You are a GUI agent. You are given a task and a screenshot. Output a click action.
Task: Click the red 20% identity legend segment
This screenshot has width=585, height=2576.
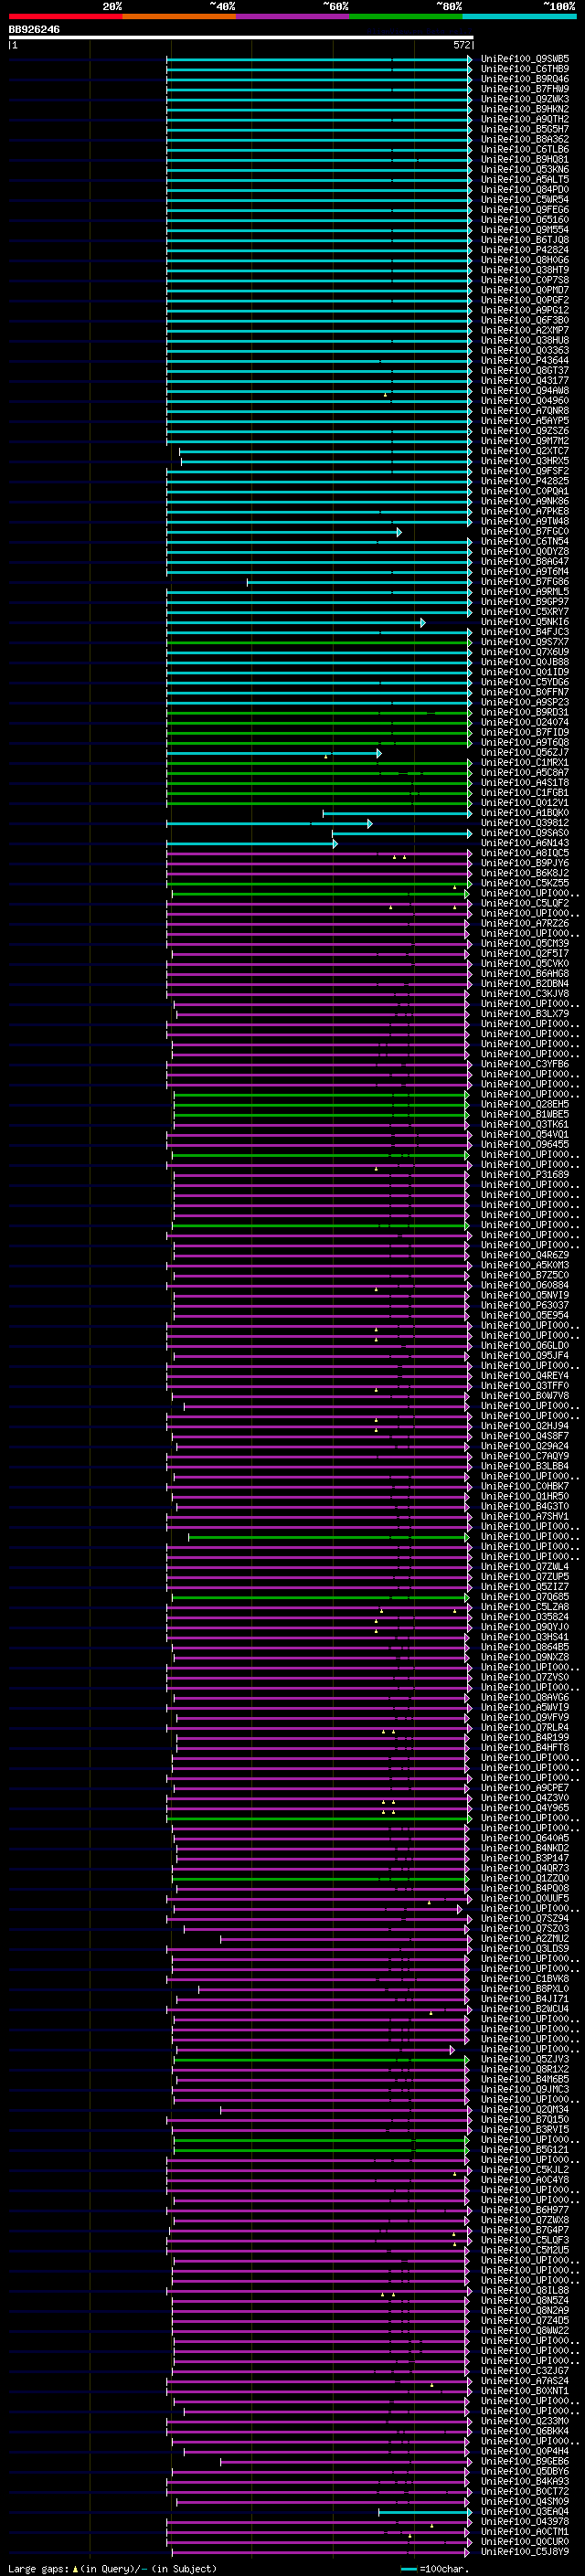pyautogui.click(x=65, y=16)
